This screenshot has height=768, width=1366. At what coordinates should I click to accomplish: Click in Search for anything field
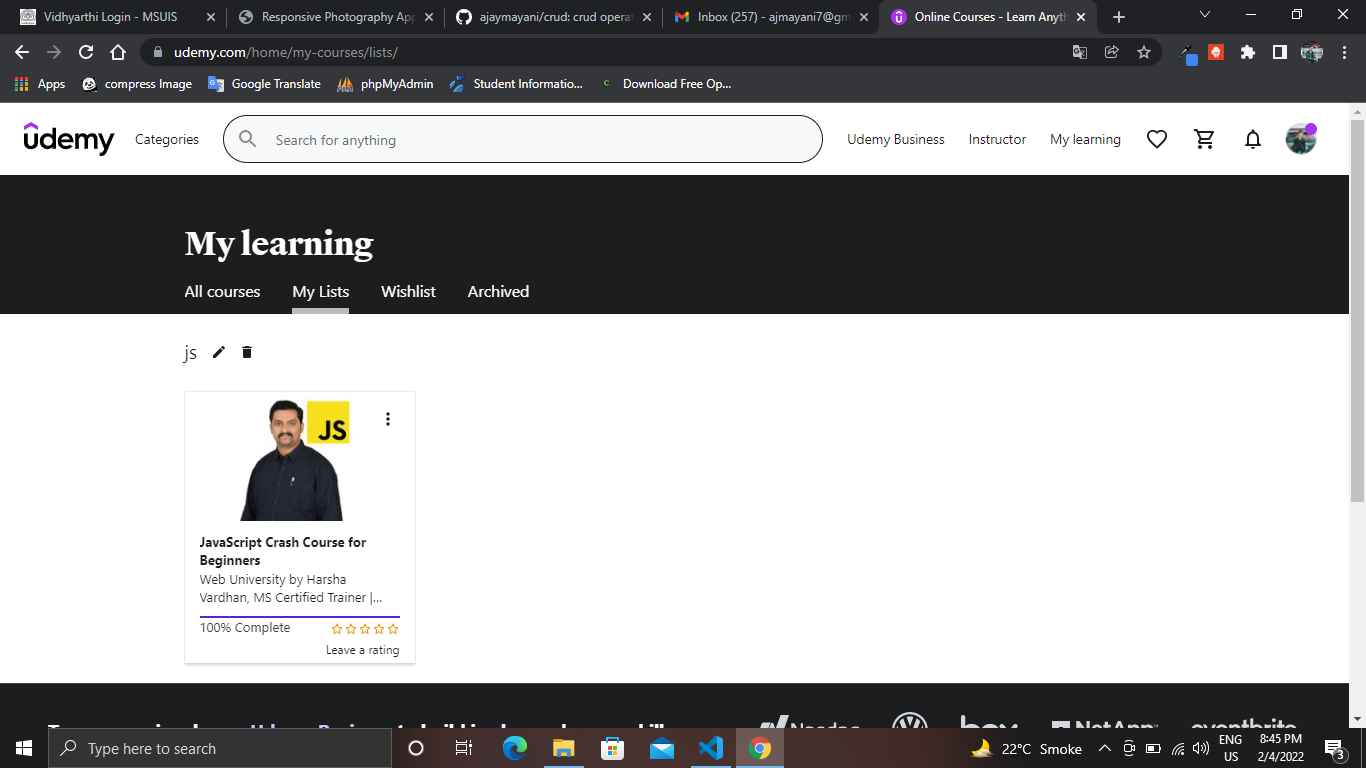click(522, 139)
